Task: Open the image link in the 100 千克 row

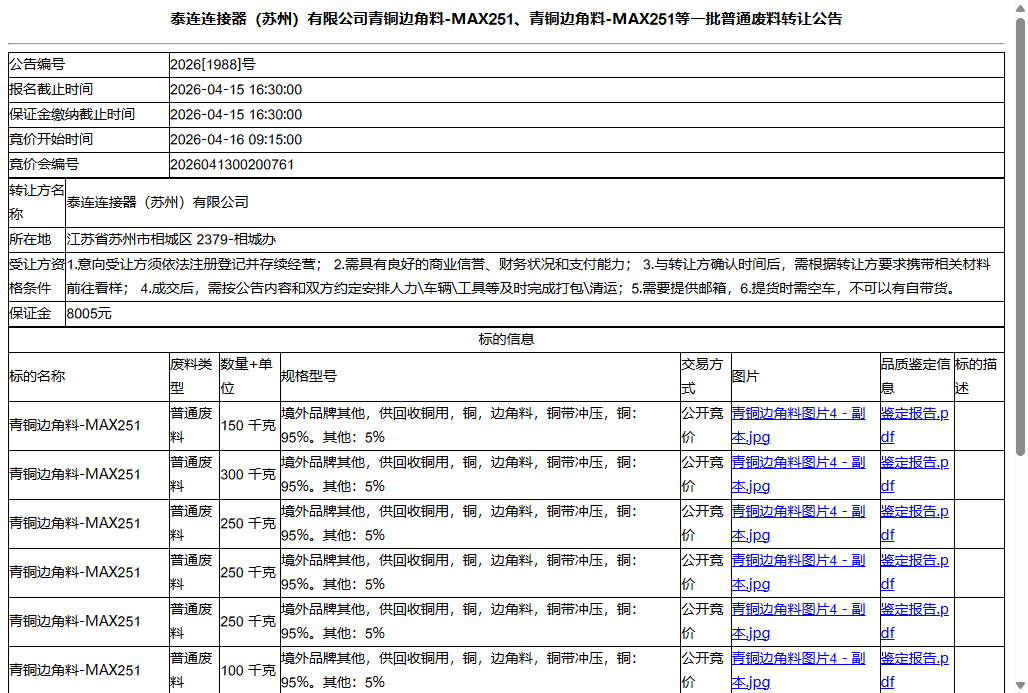Action: click(799, 670)
